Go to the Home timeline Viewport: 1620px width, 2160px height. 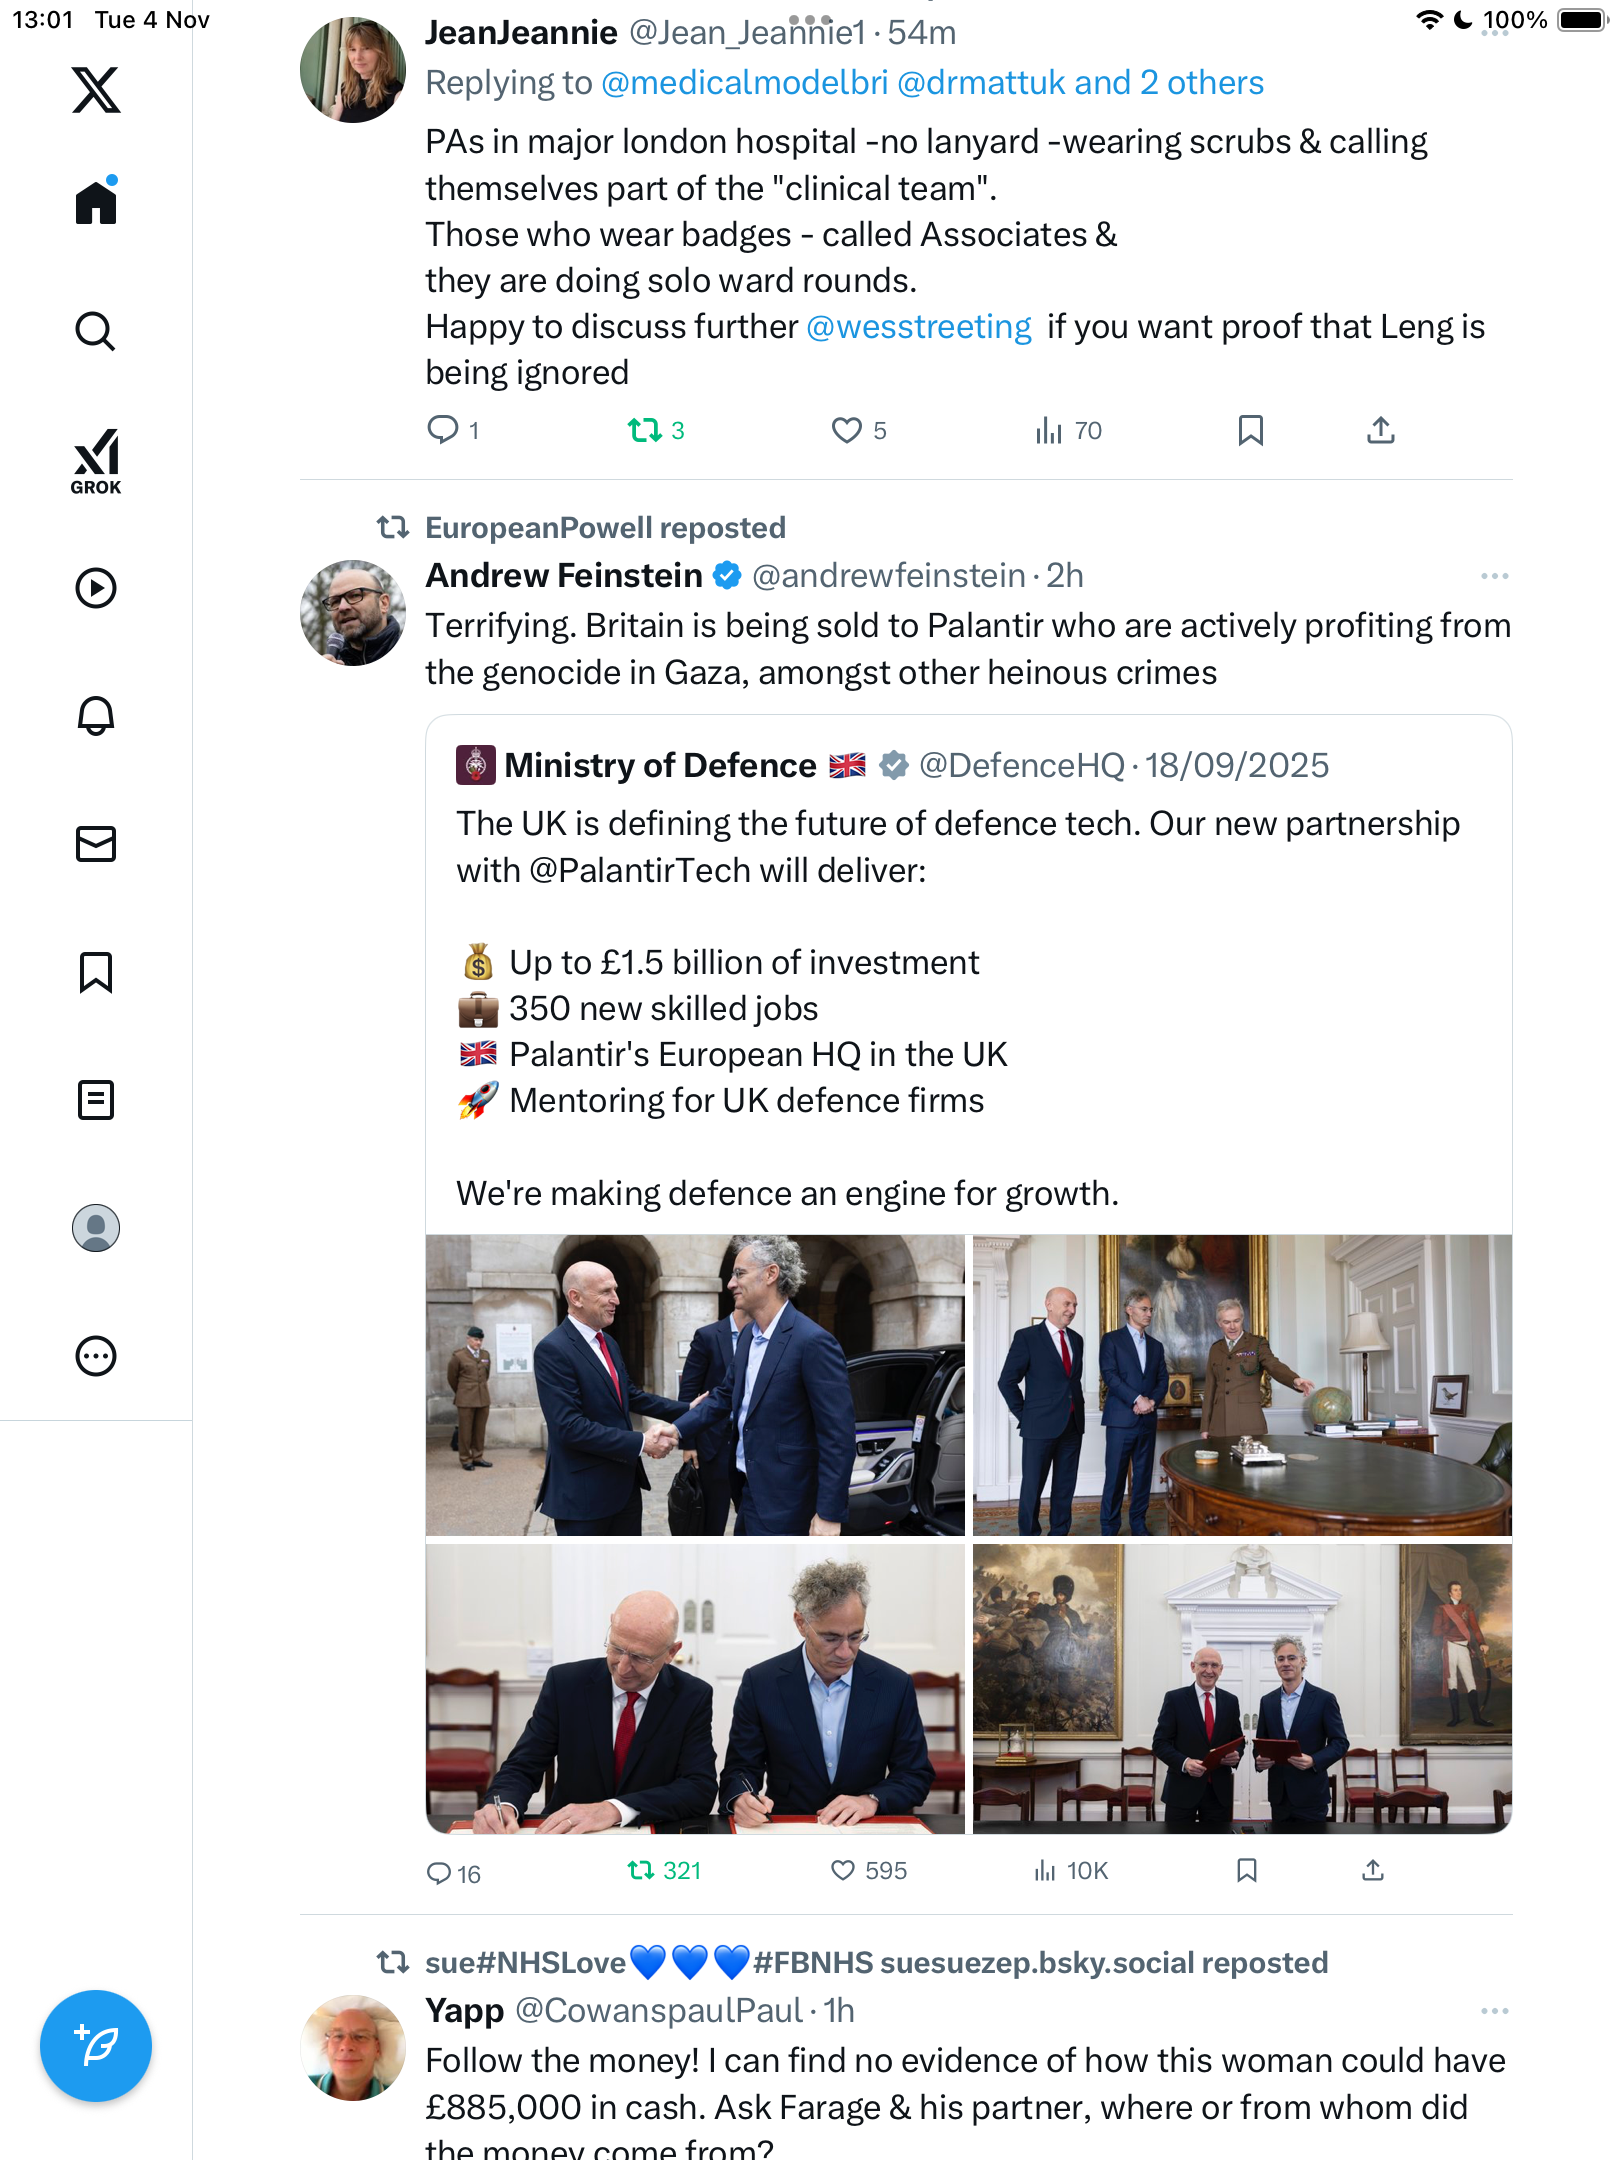point(96,203)
